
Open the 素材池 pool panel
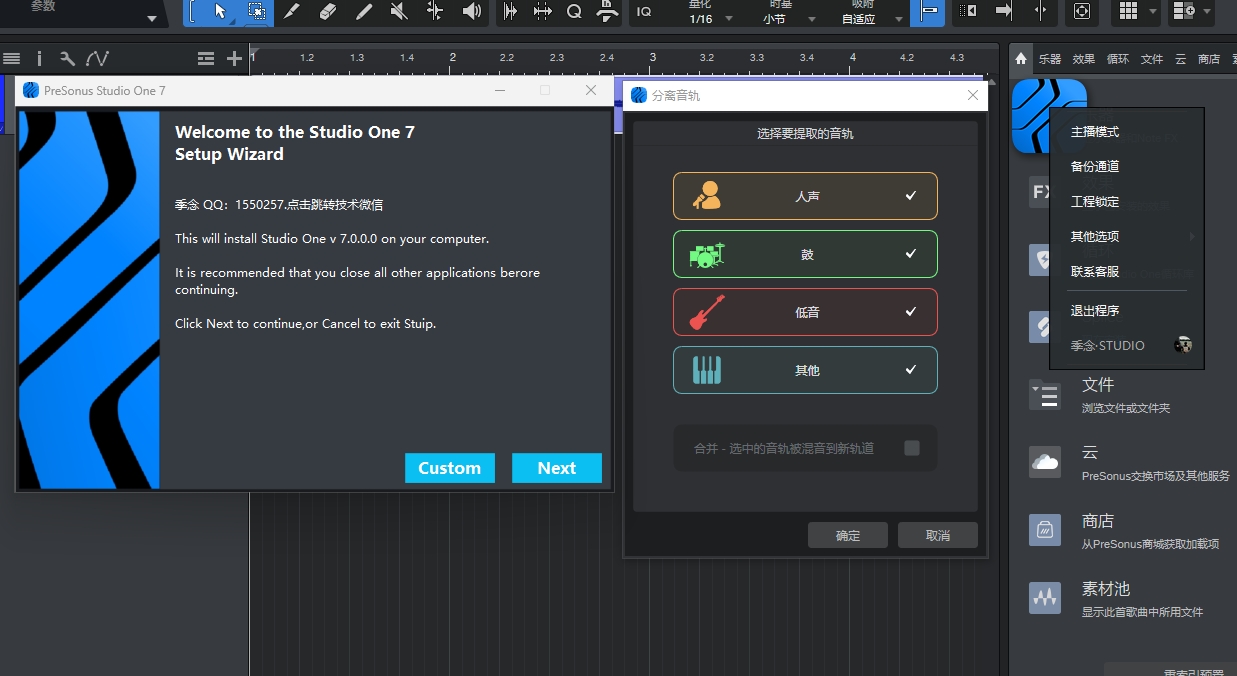pos(1106,589)
